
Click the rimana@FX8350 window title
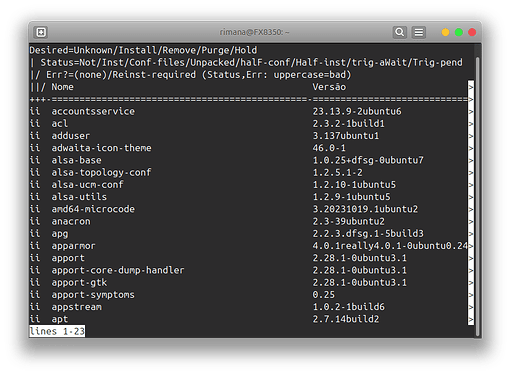coord(255,32)
